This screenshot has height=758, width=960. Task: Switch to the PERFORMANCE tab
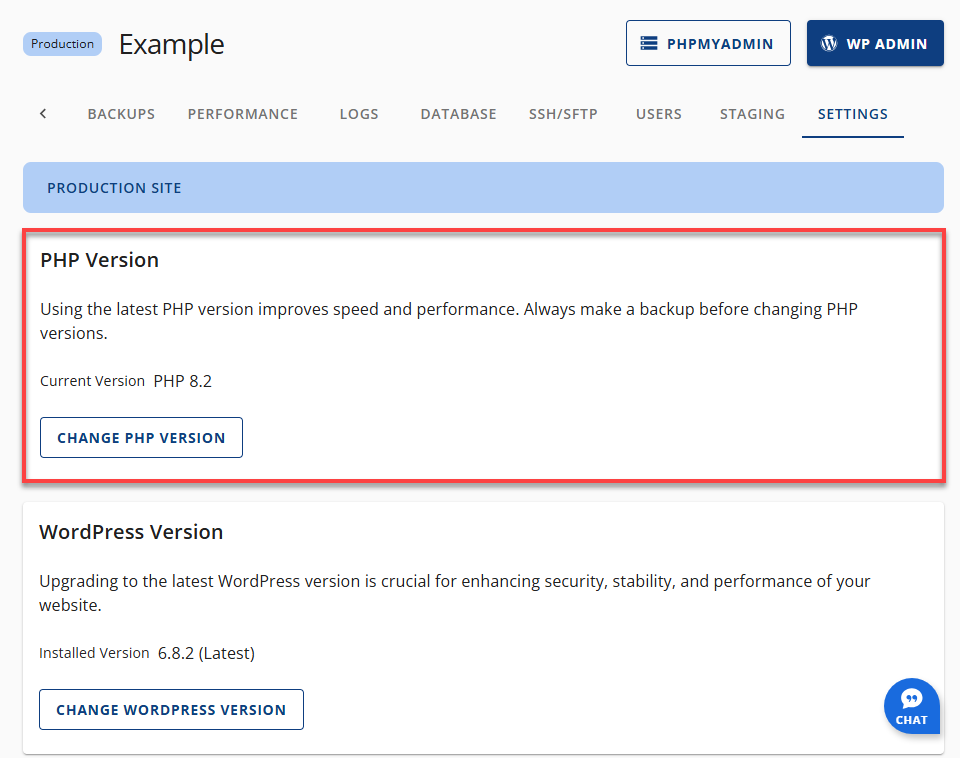pyautogui.click(x=242, y=113)
